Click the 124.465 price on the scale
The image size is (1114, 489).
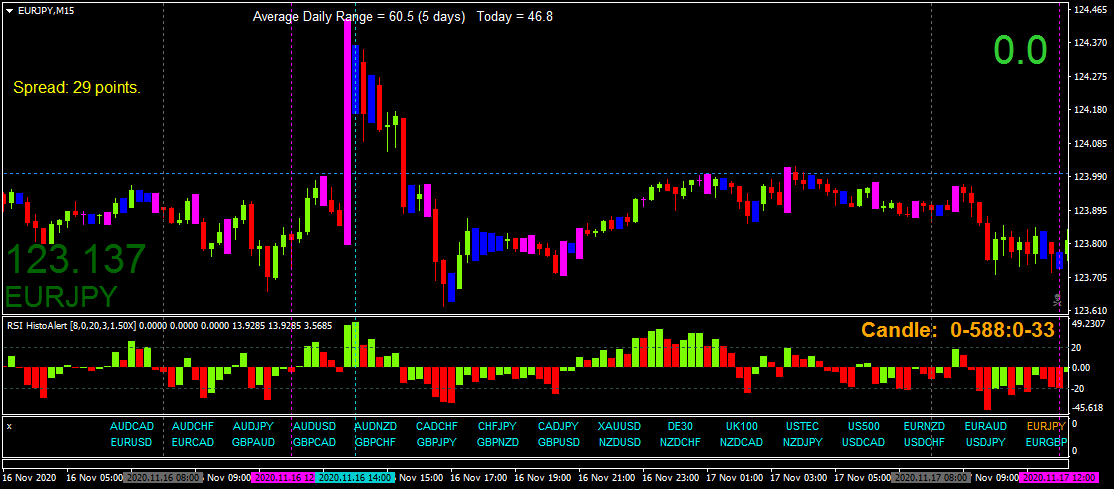(x=1092, y=9)
